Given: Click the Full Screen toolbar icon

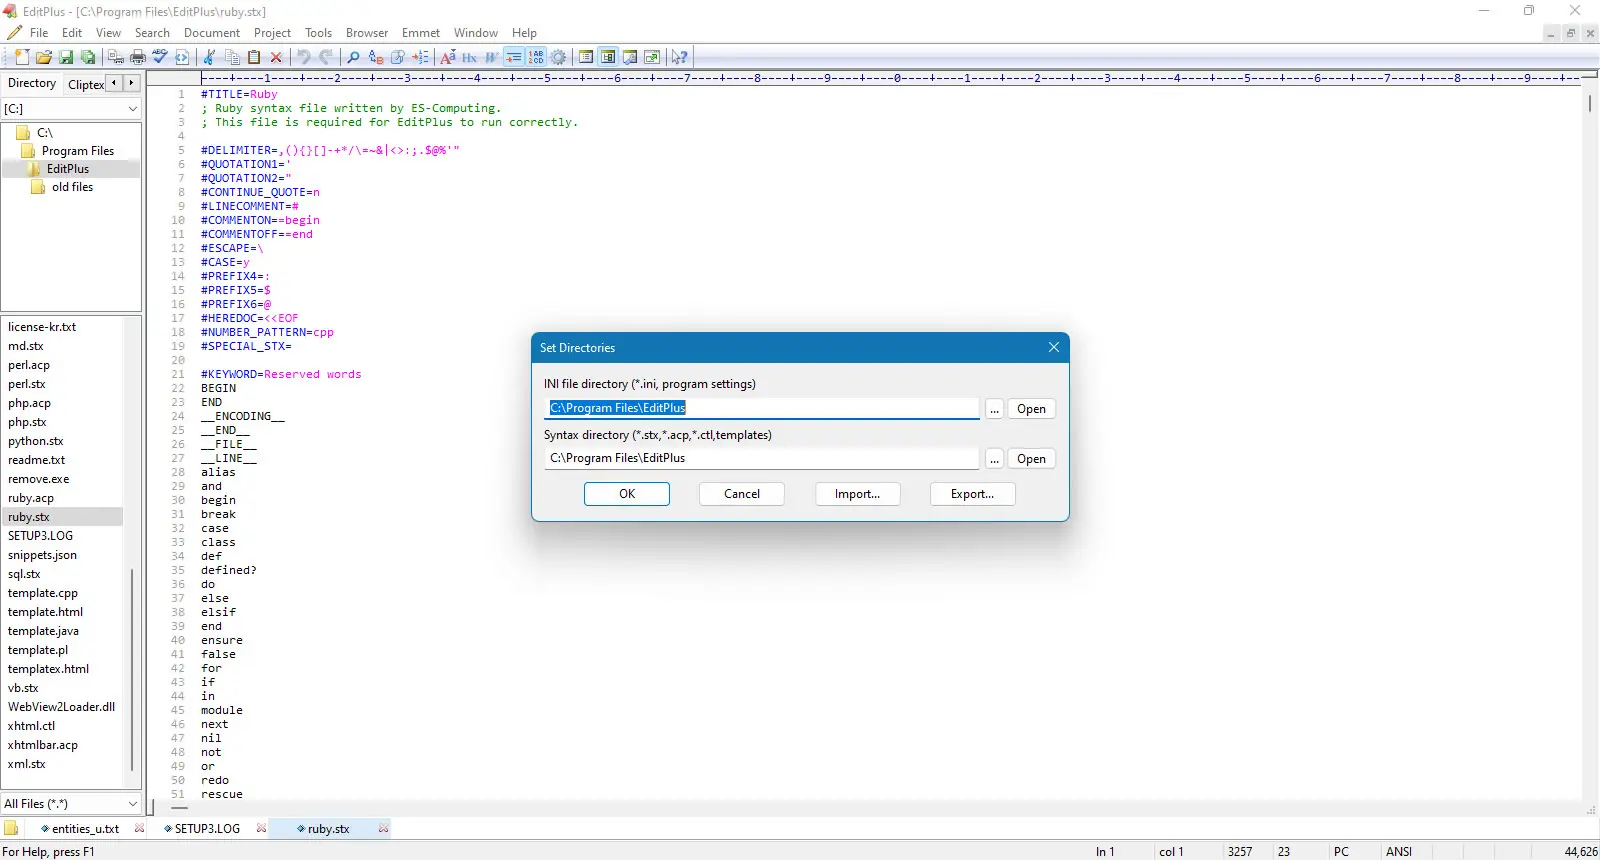Looking at the screenshot, I should 652,57.
